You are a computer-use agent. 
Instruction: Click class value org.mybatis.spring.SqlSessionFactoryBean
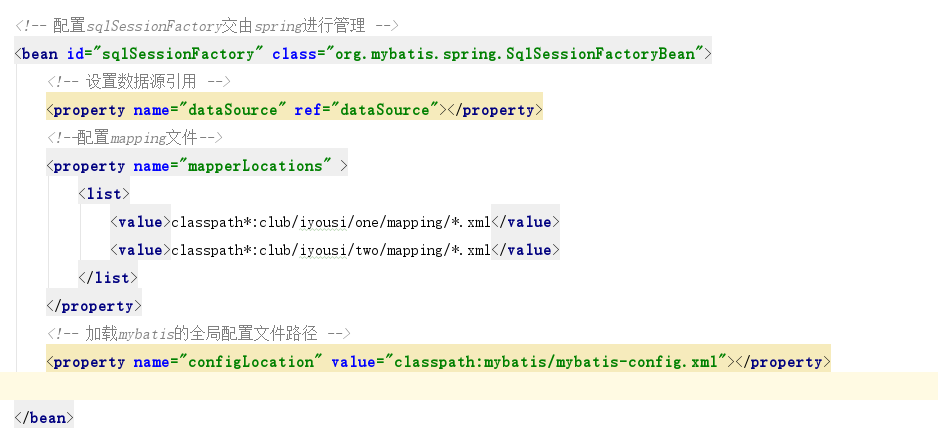click(x=514, y=54)
